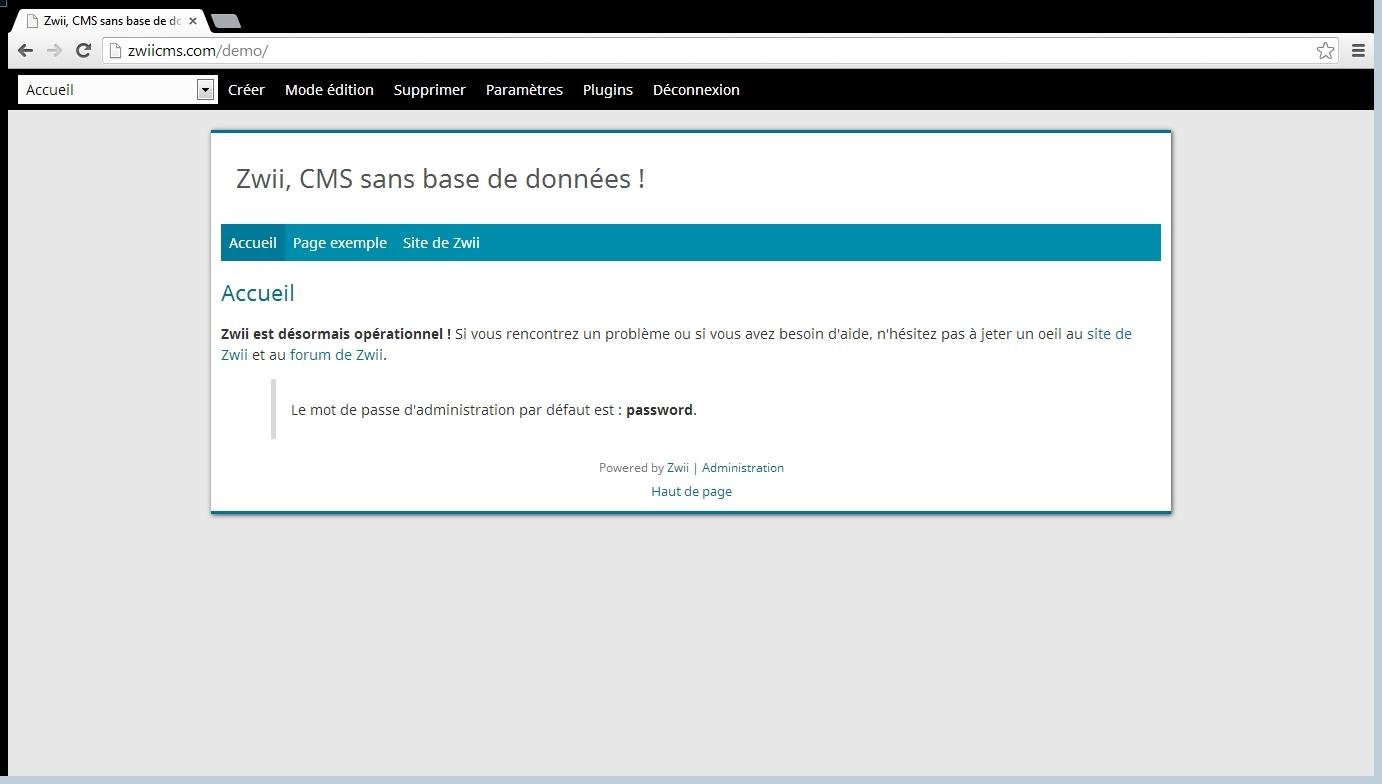
Task: Select the Accueil navigation tab
Action: pos(252,242)
